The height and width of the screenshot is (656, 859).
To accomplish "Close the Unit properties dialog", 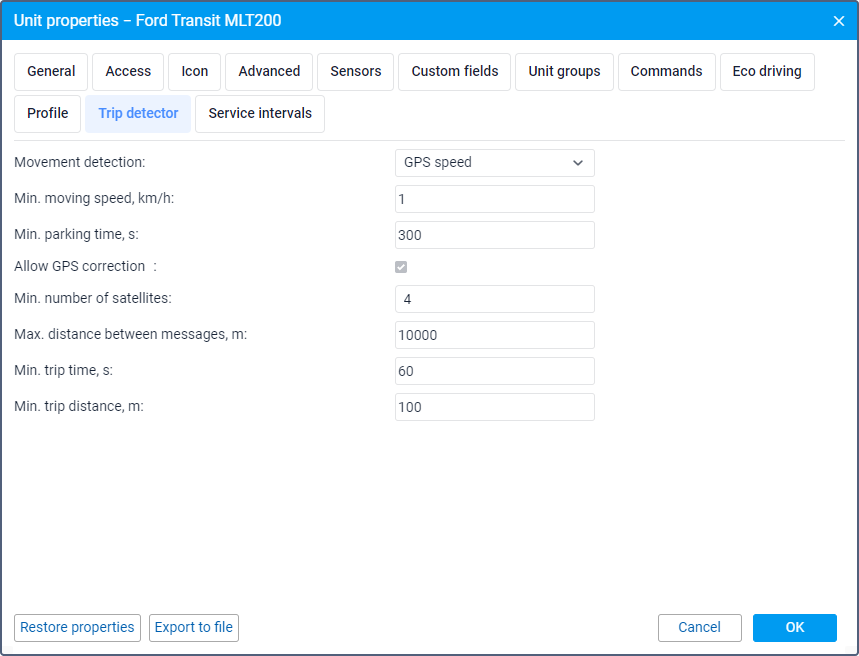I will tap(838, 21).
